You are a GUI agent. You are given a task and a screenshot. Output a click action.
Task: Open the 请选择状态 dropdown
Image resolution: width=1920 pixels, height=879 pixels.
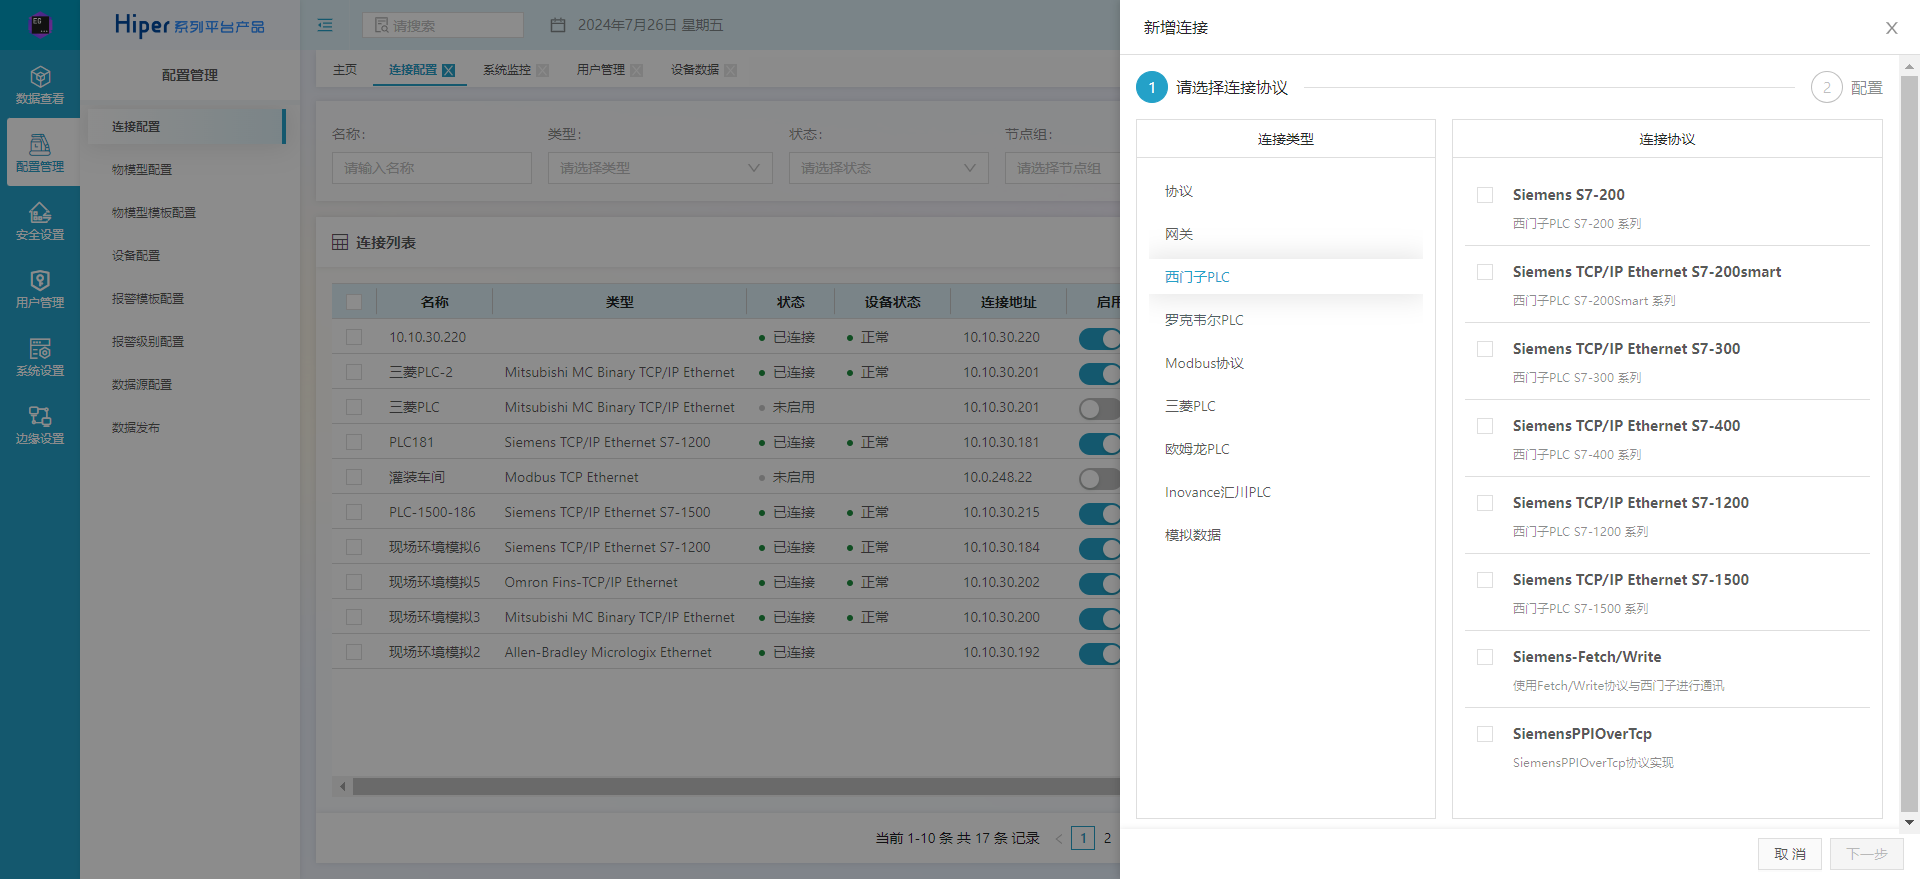coord(889,168)
